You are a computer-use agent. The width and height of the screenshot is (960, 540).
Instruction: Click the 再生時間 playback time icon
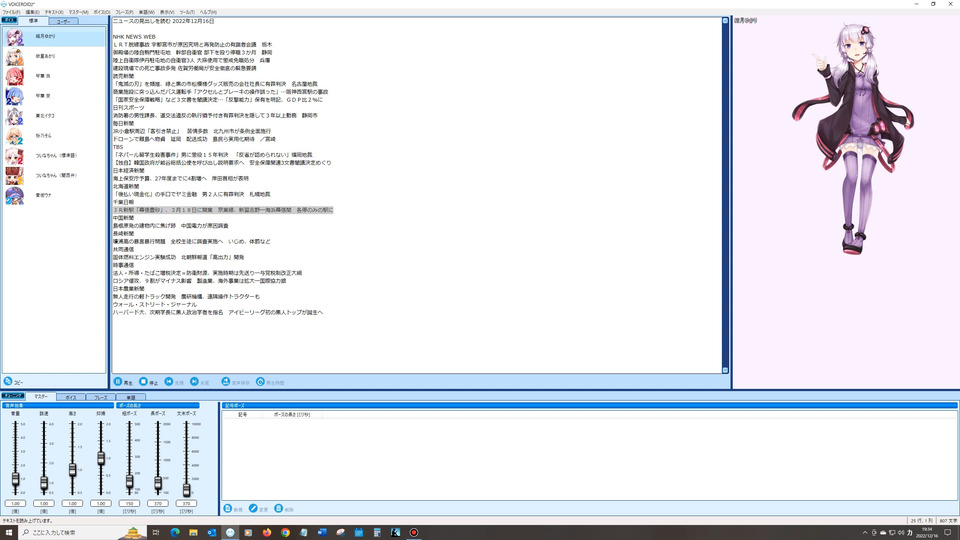[260, 381]
